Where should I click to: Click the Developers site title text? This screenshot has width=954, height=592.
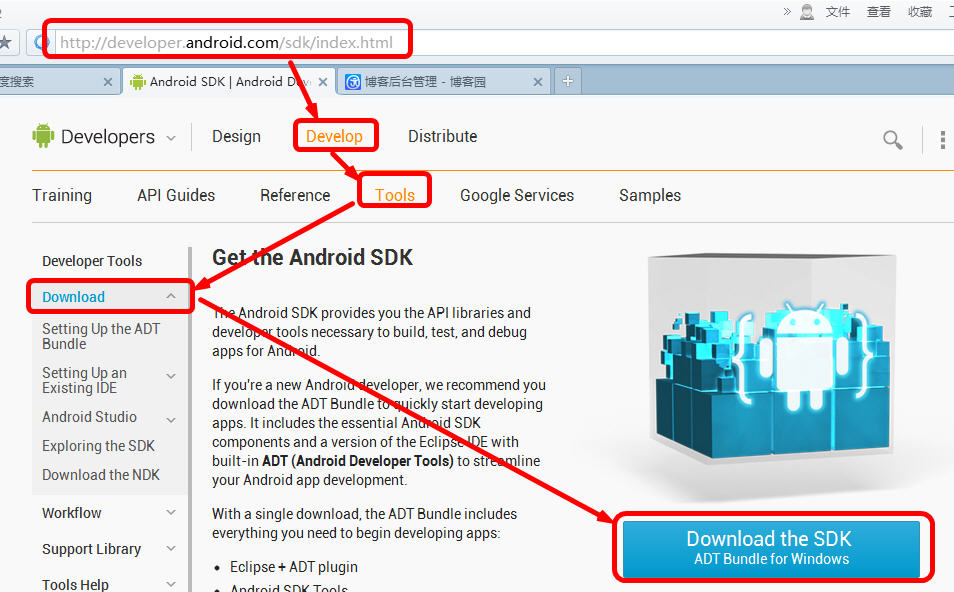click(108, 137)
